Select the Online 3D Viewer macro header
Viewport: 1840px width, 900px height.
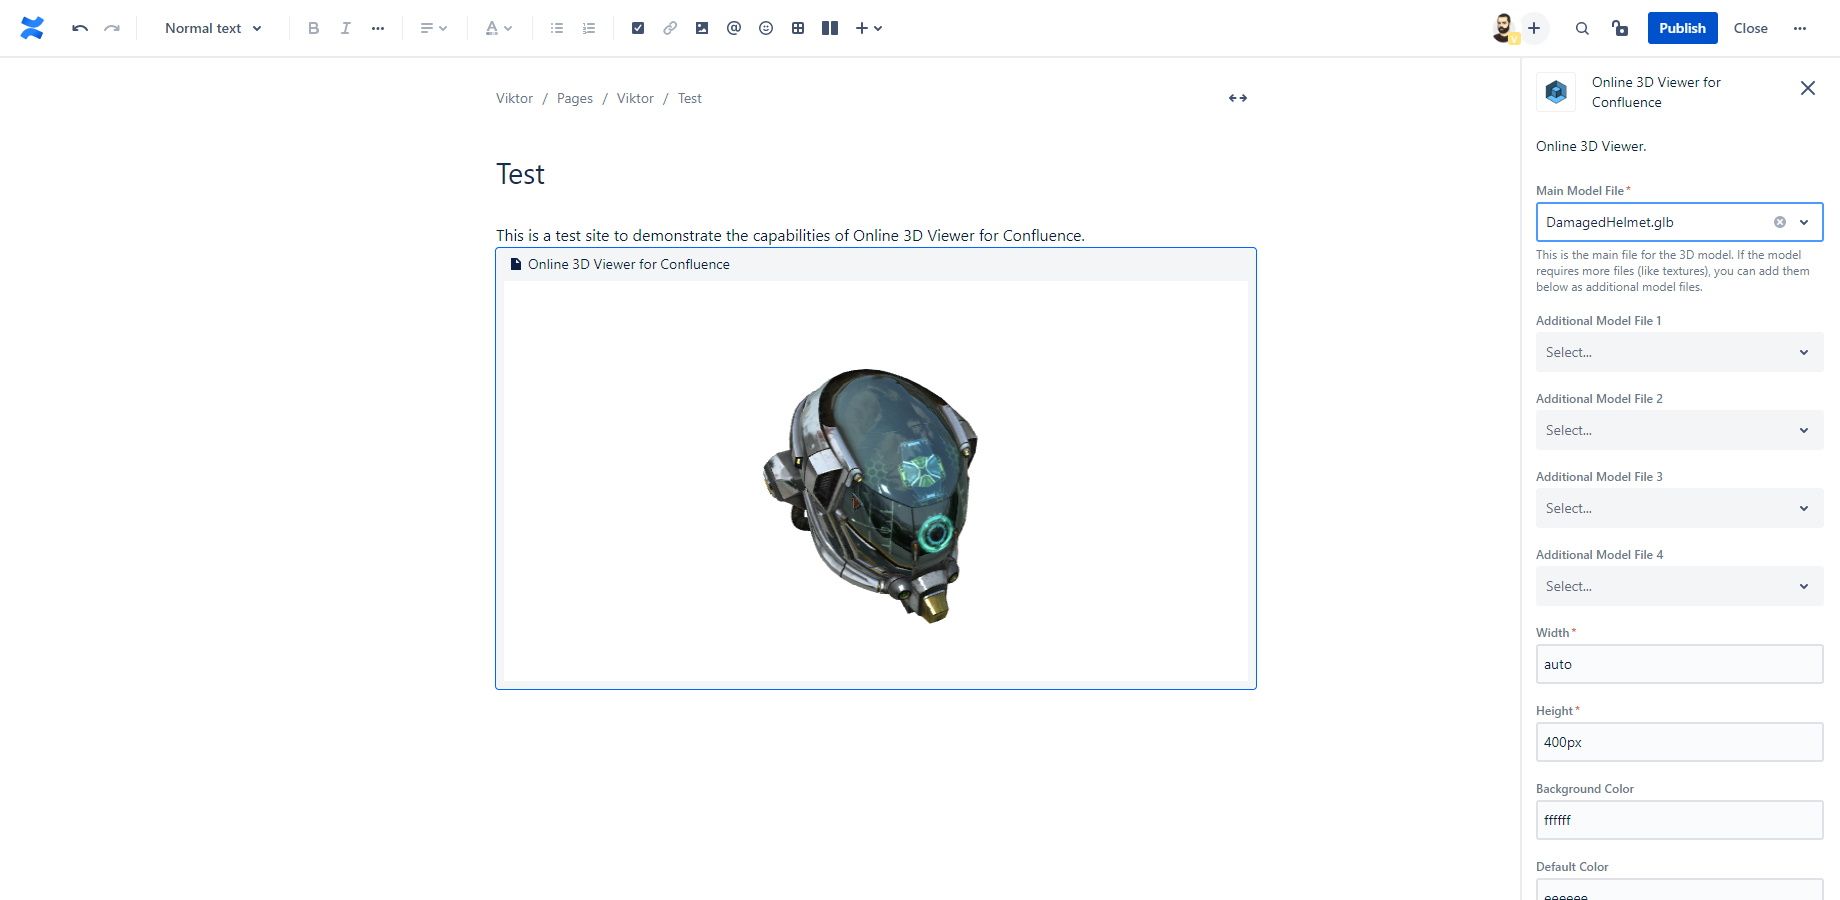[x=876, y=264]
